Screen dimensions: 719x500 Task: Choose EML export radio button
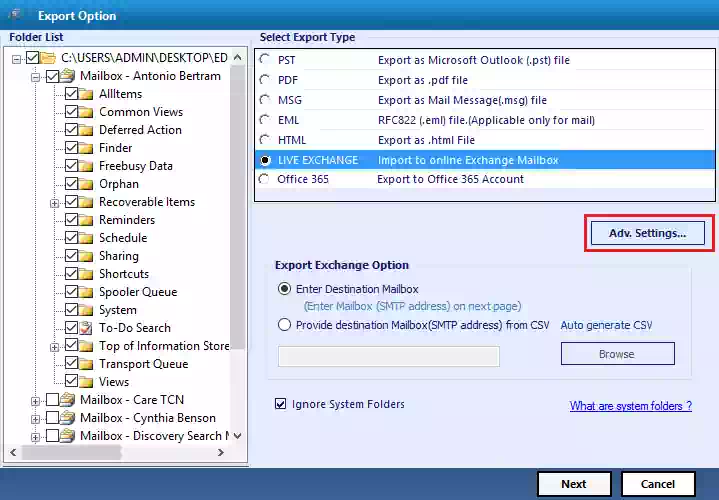click(x=265, y=120)
